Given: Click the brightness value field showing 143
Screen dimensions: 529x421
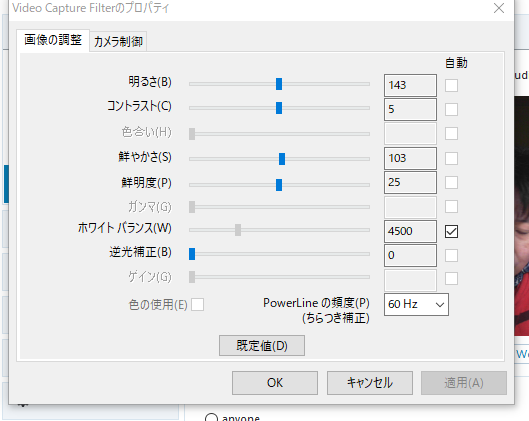Looking at the screenshot, I should pyautogui.click(x=410, y=85).
